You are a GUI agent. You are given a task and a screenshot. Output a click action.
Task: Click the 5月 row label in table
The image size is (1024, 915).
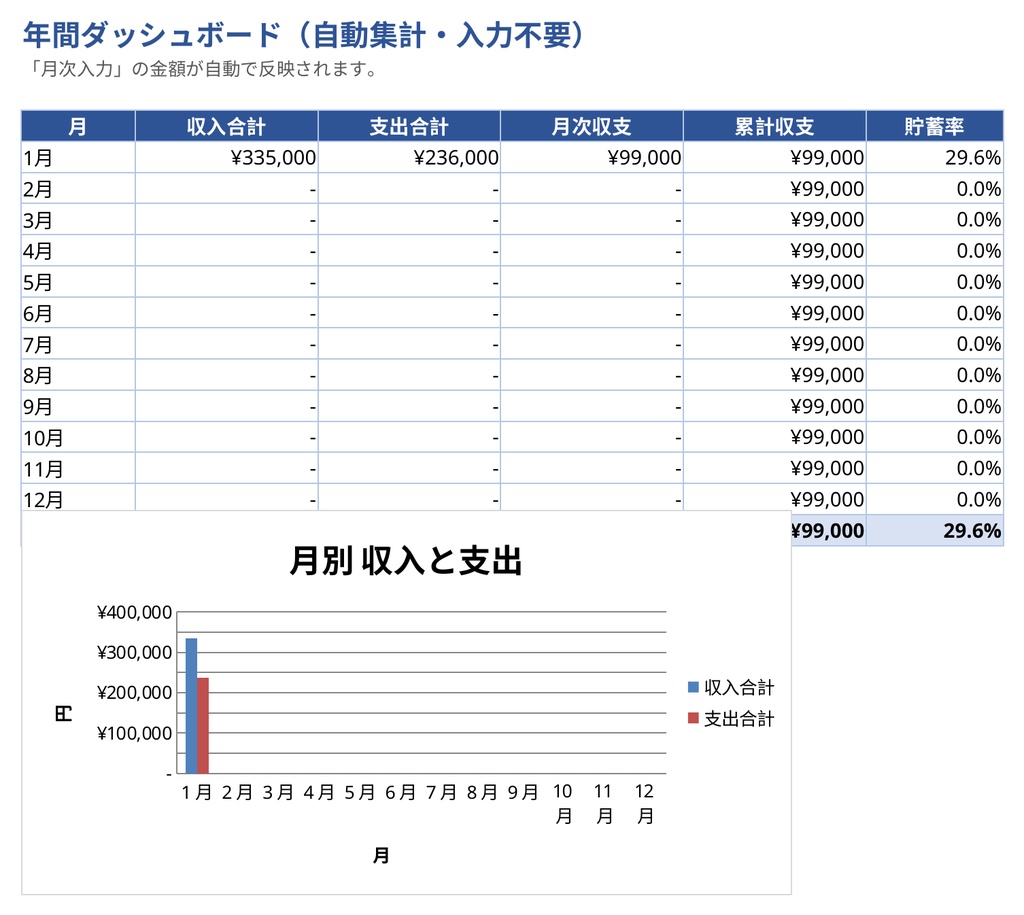(x=78, y=282)
